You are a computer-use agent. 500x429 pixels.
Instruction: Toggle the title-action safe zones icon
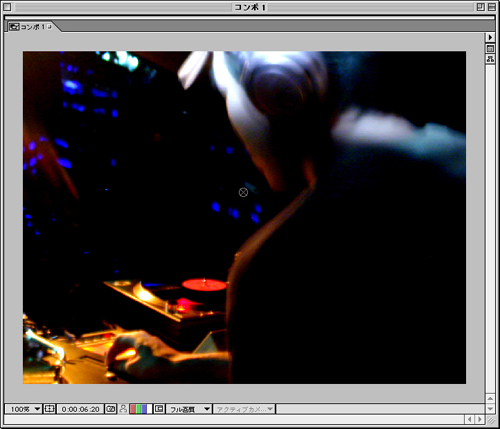(x=49, y=409)
